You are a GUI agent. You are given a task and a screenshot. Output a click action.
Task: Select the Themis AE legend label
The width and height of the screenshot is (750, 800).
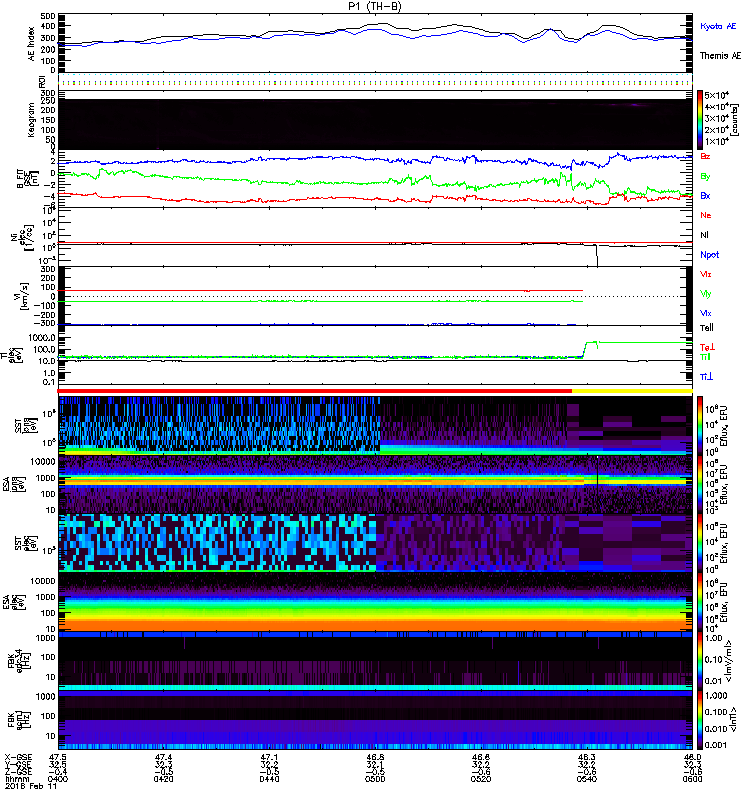tap(720, 56)
